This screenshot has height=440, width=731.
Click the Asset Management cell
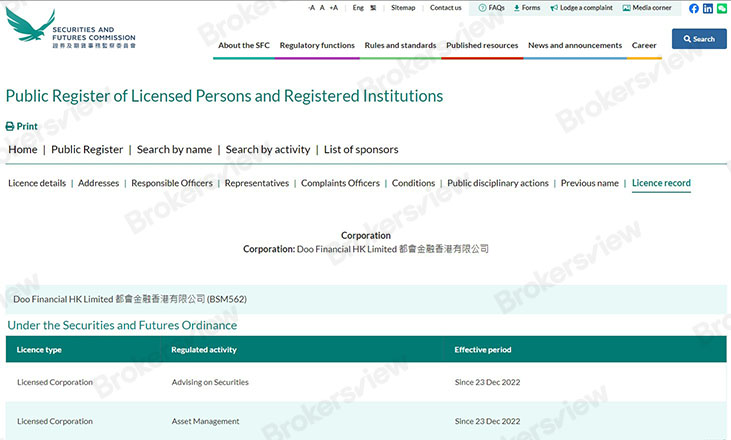pos(205,421)
